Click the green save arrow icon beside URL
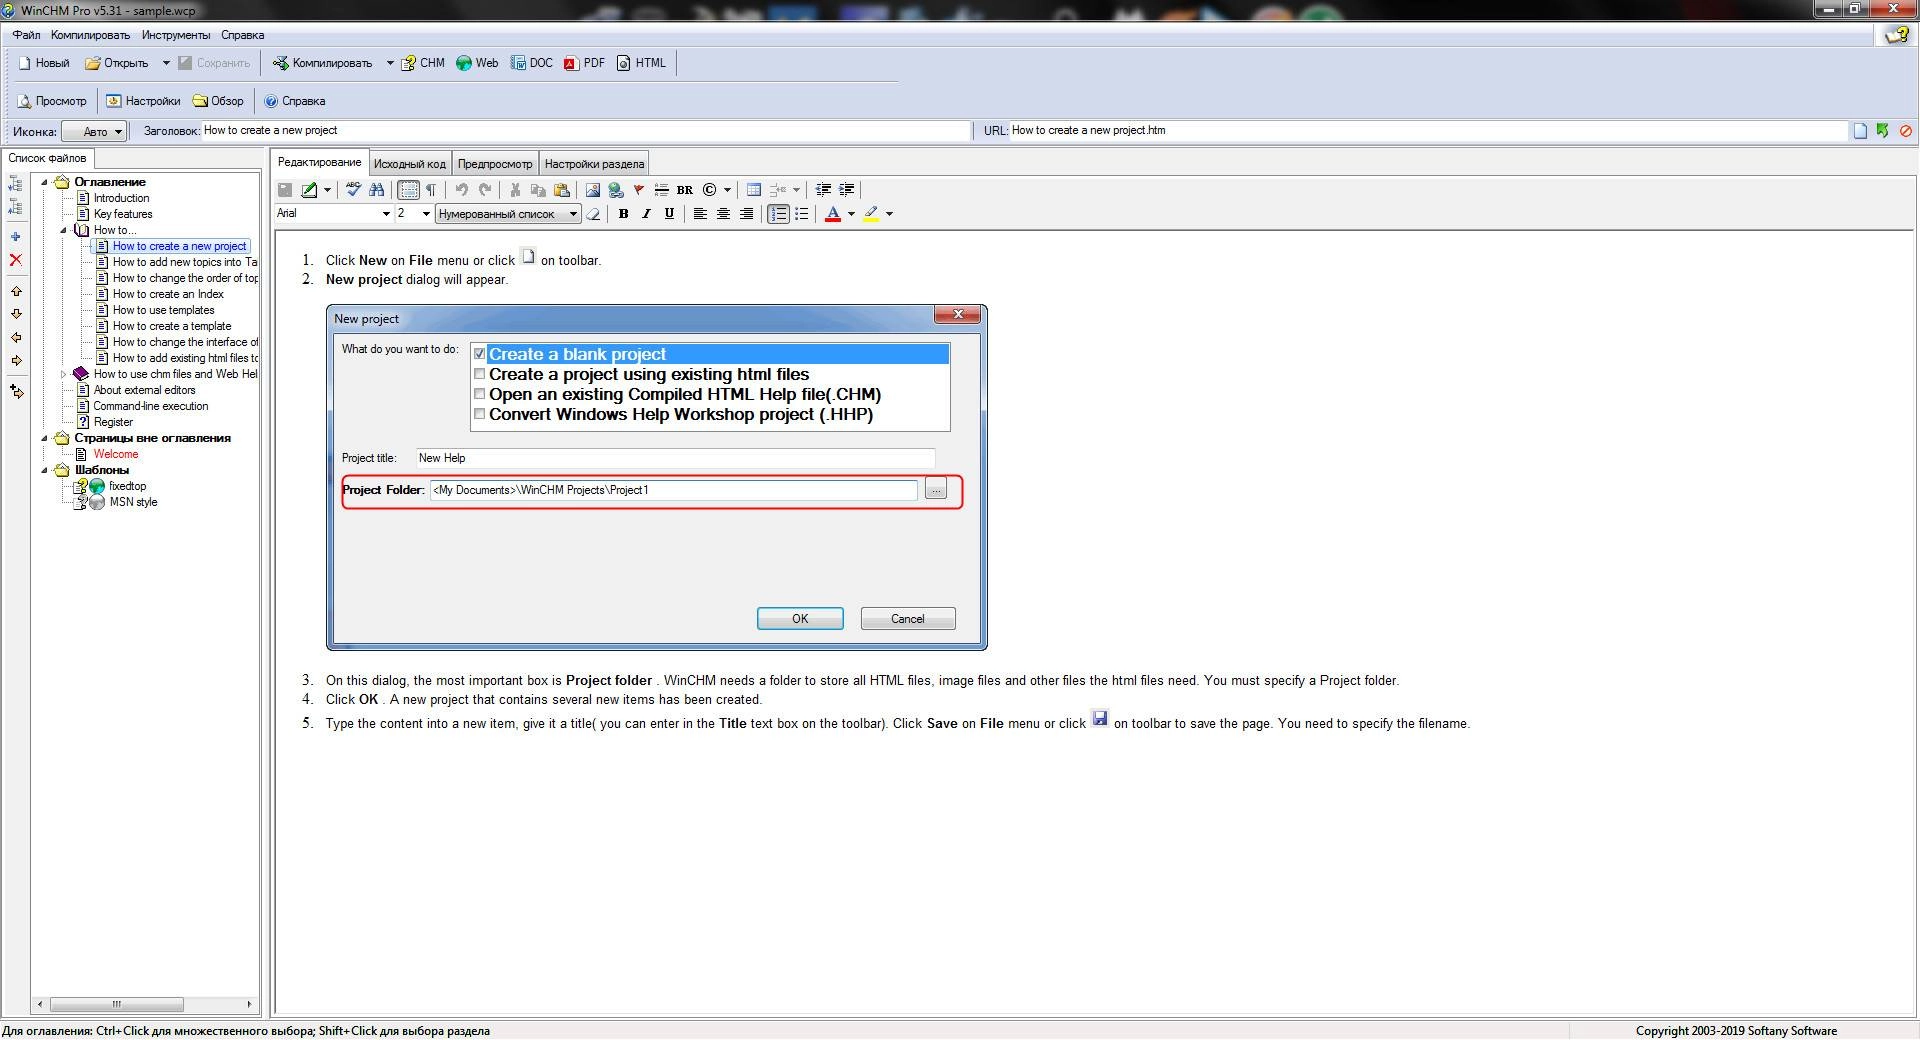 tap(1883, 130)
